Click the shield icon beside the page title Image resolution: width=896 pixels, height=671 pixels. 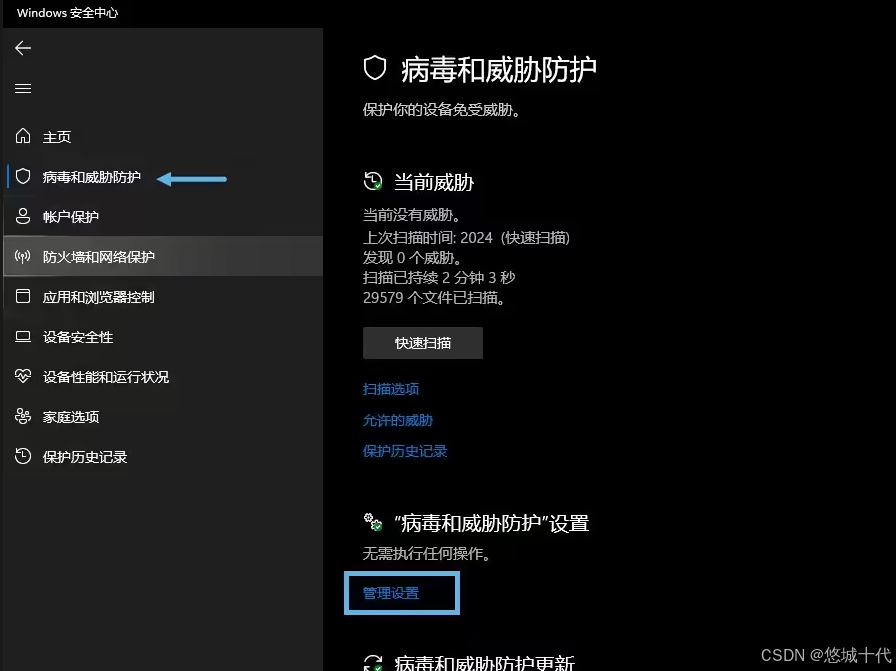pos(375,68)
